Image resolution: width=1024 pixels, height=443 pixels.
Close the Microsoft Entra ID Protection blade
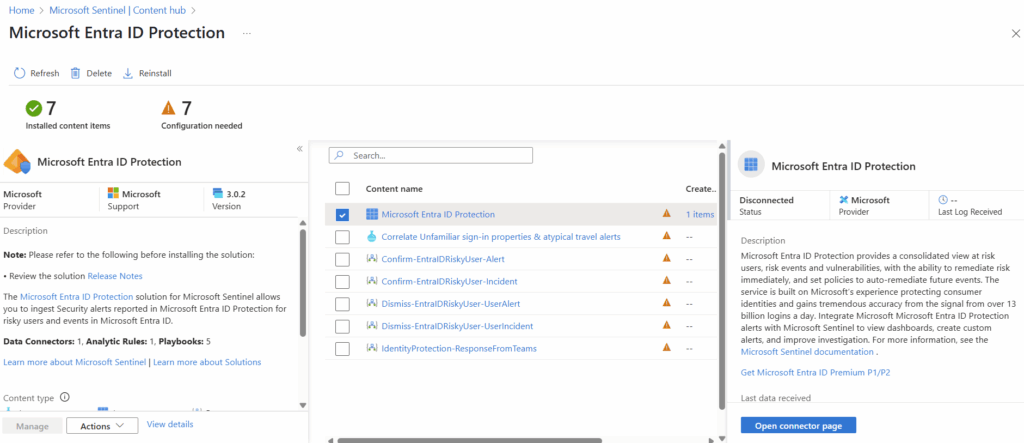point(1016,34)
